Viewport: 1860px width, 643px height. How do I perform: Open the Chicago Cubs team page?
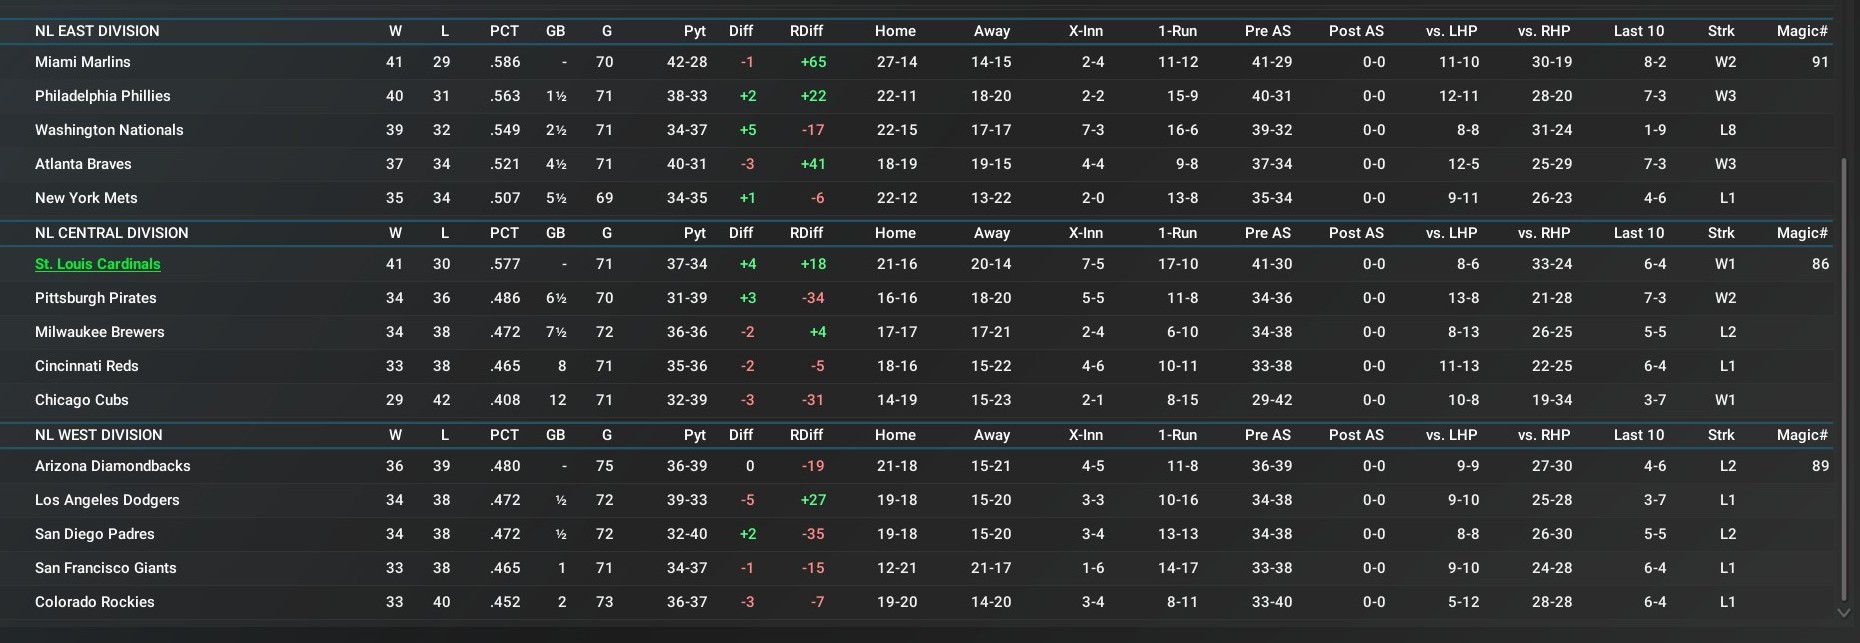pyautogui.click(x=82, y=400)
